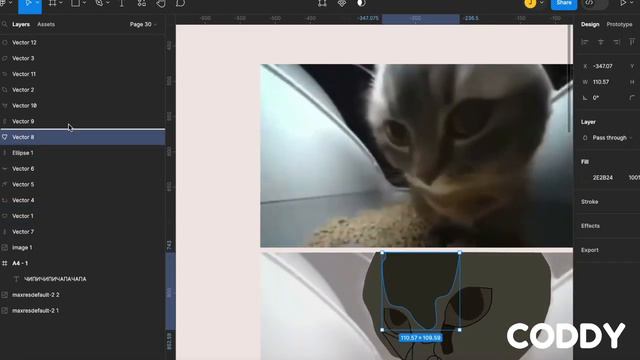Open the Stroke section
640x360 pixels.
[x=590, y=202]
